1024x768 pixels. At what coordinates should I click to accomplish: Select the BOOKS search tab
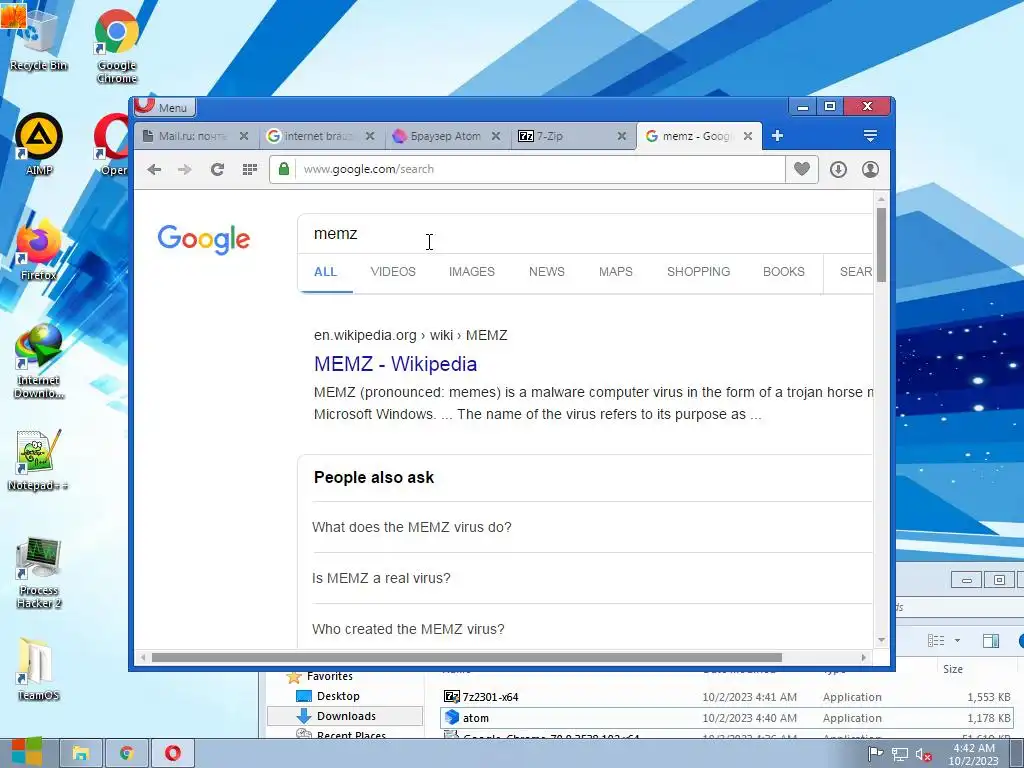(x=784, y=272)
